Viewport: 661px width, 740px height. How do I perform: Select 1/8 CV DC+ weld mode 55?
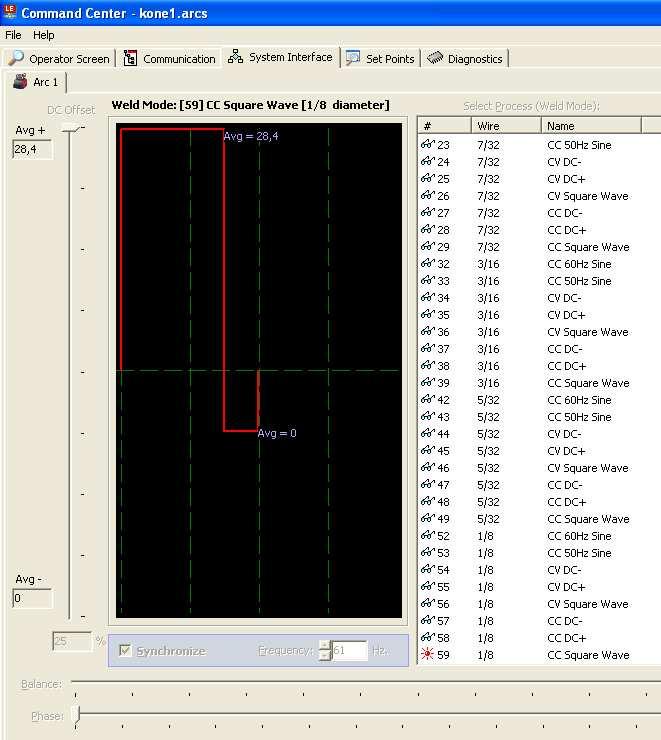click(539, 587)
